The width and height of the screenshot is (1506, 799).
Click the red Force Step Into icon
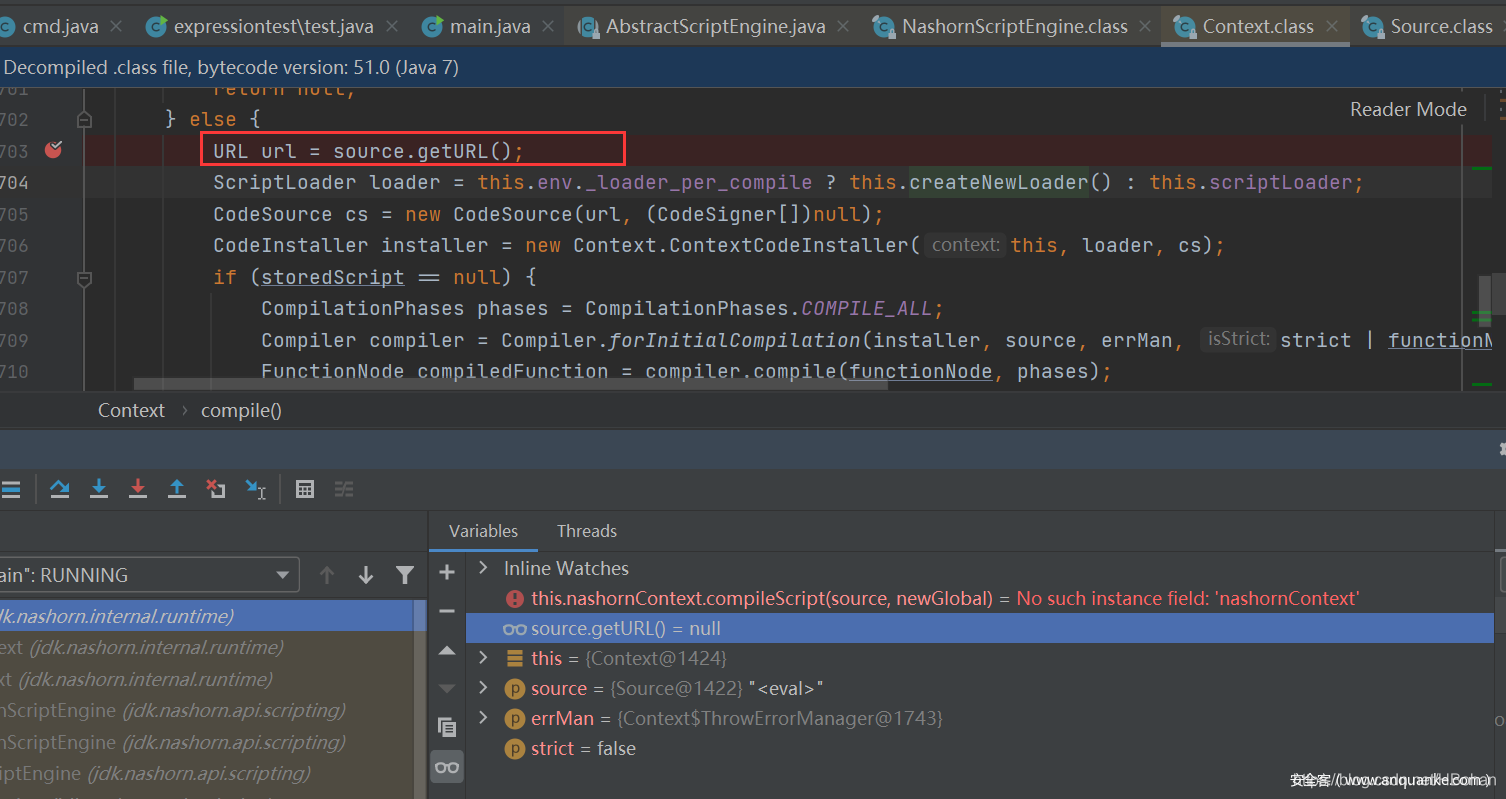(x=138, y=489)
